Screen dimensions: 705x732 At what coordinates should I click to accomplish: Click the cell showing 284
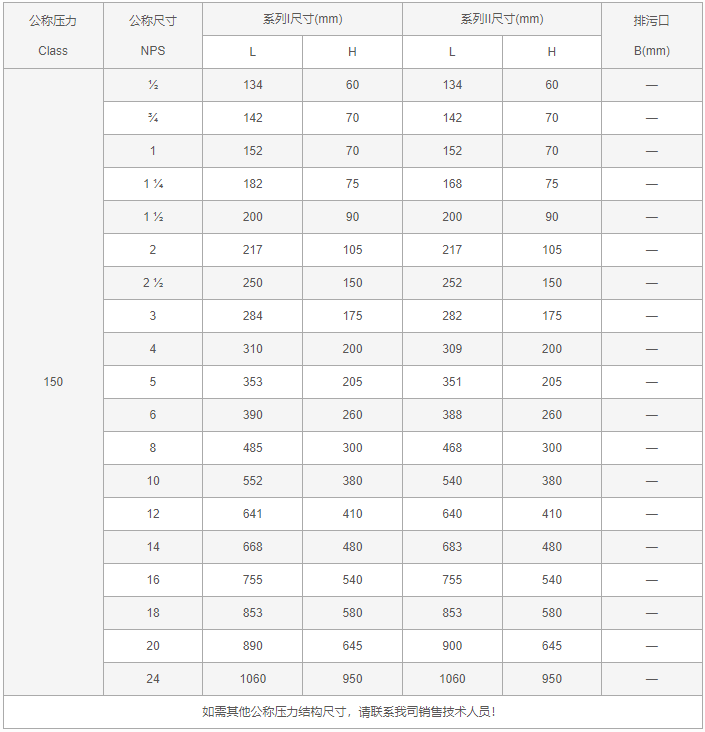253,316
